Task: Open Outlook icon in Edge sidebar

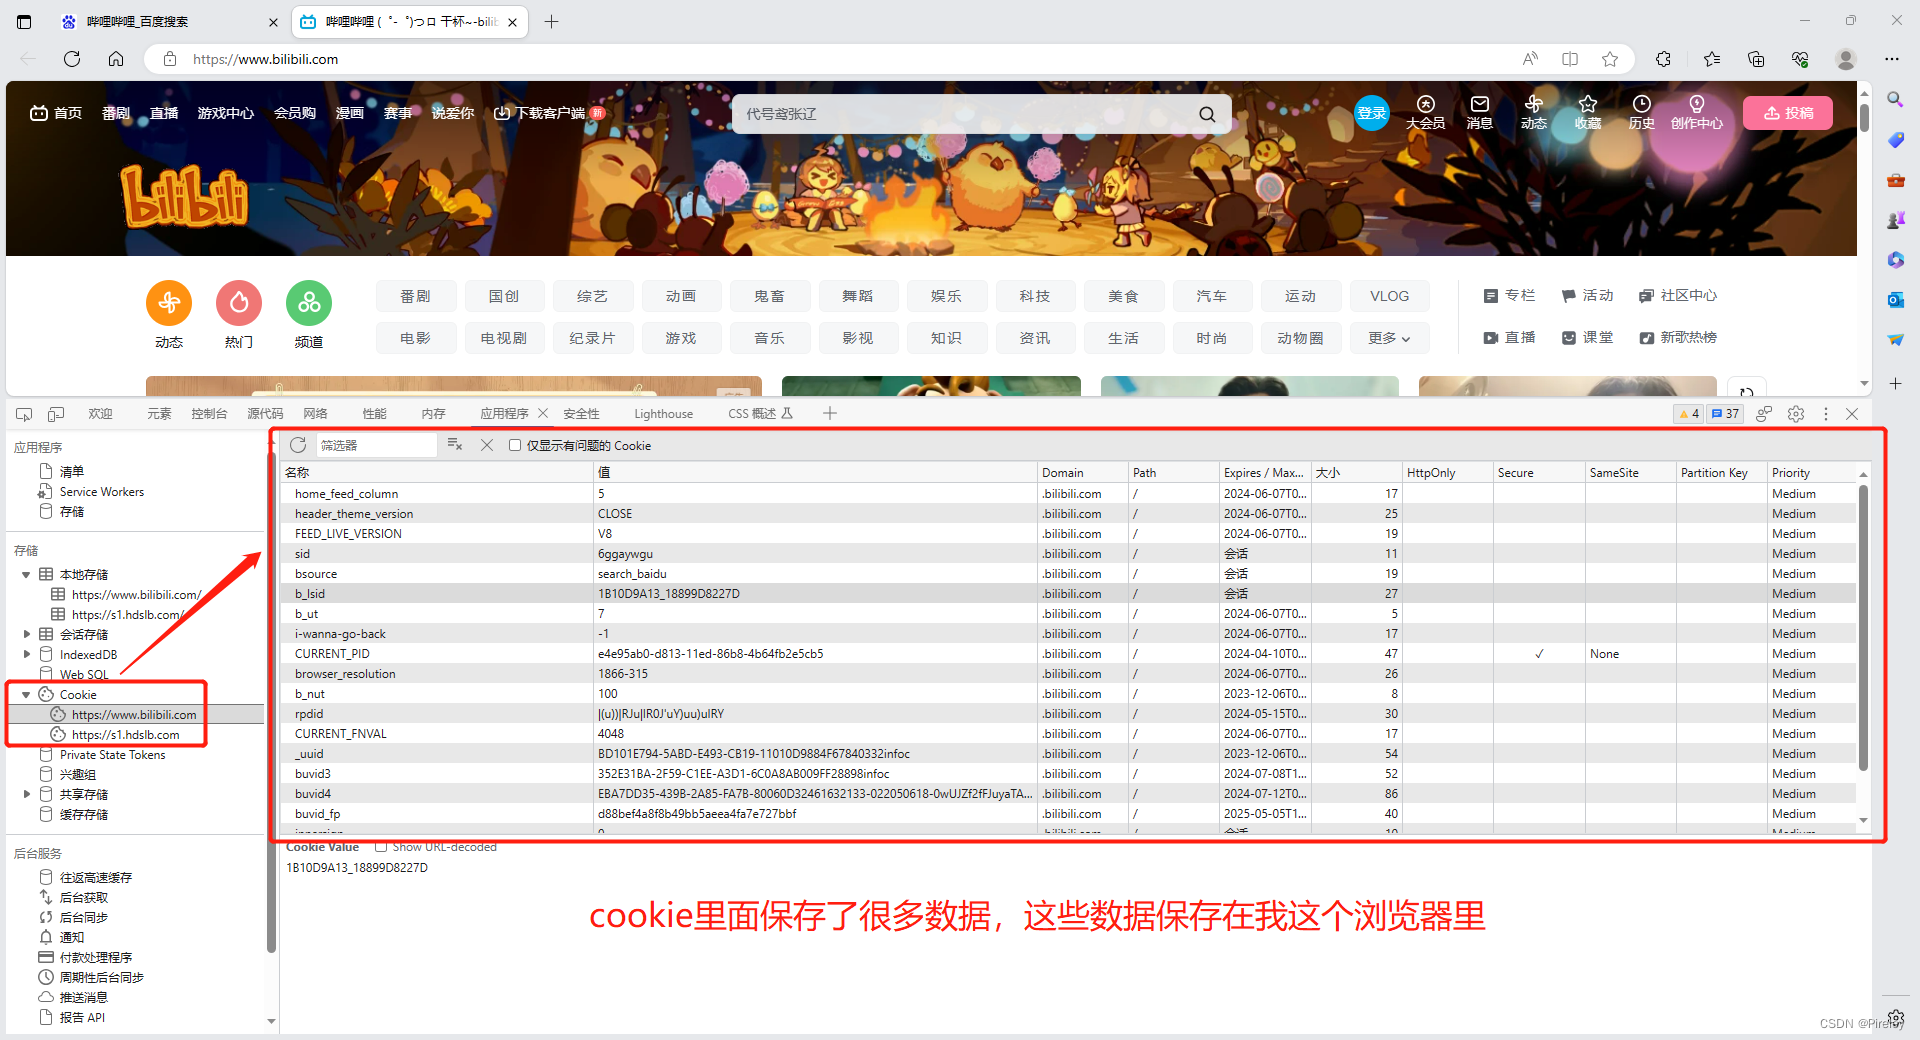Action: (1895, 299)
